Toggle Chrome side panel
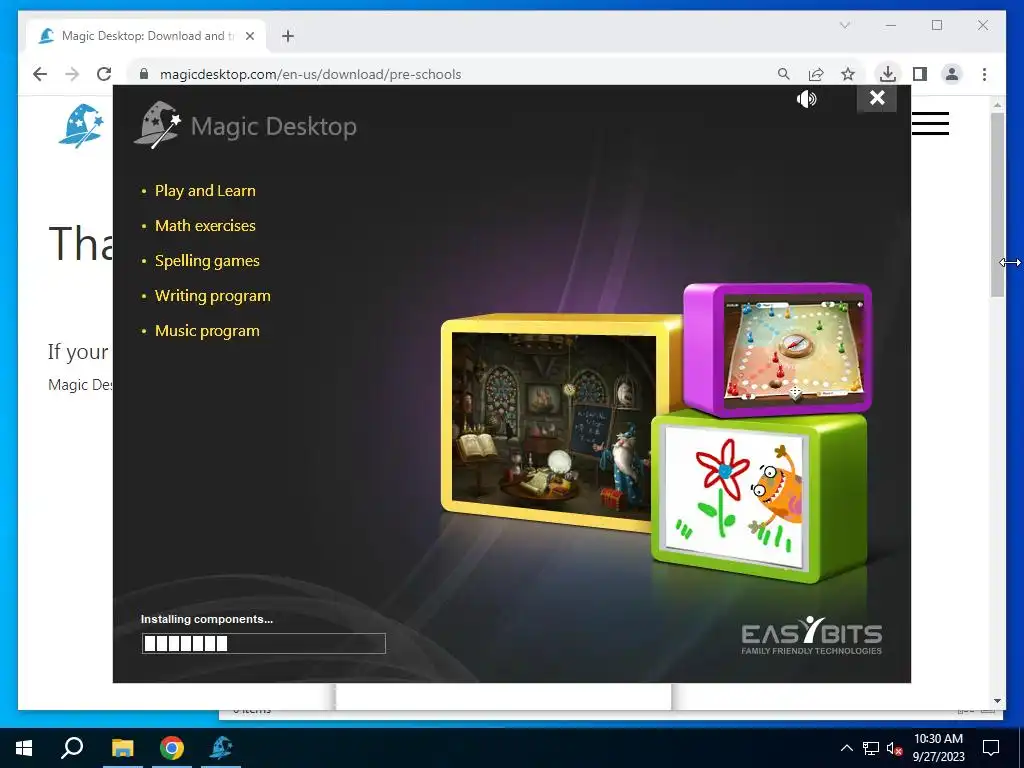This screenshot has width=1024, height=768. click(920, 74)
